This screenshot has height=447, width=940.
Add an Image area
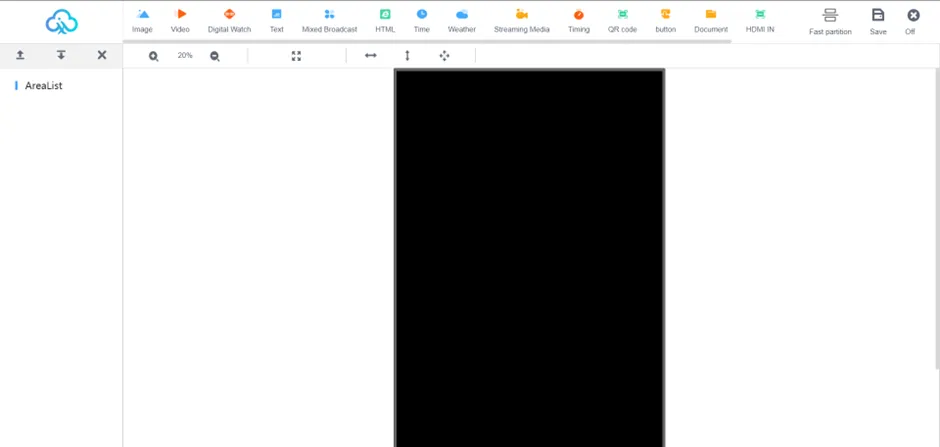pyautogui.click(x=142, y=21)
